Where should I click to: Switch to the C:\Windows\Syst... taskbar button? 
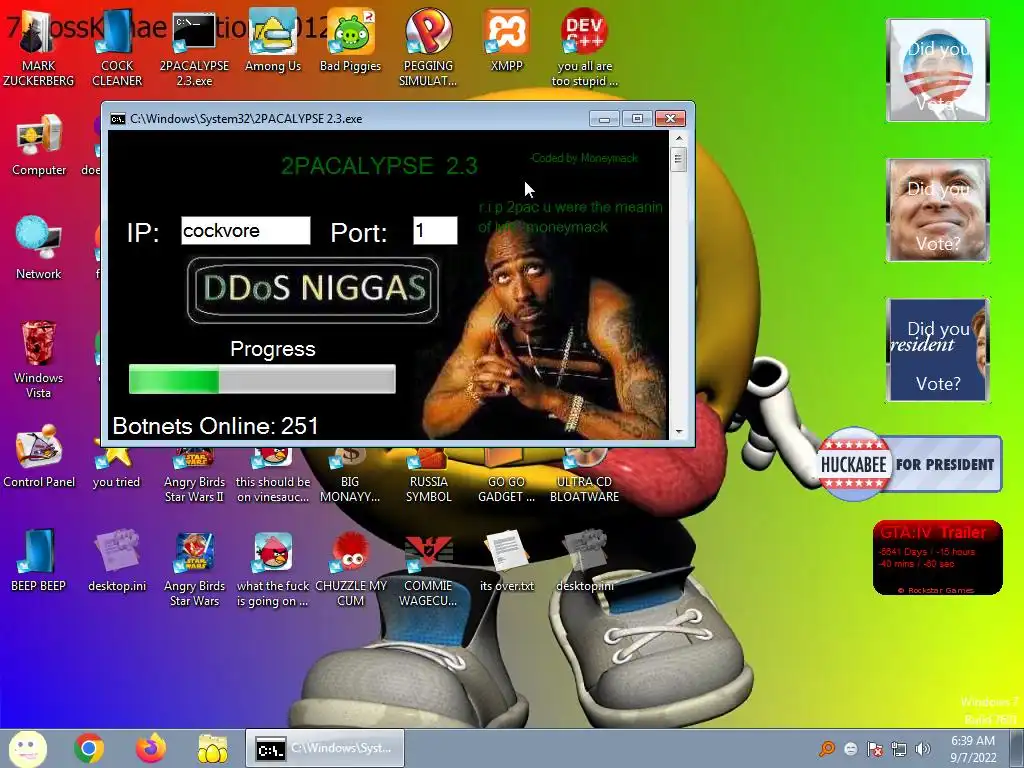(325, 748)
